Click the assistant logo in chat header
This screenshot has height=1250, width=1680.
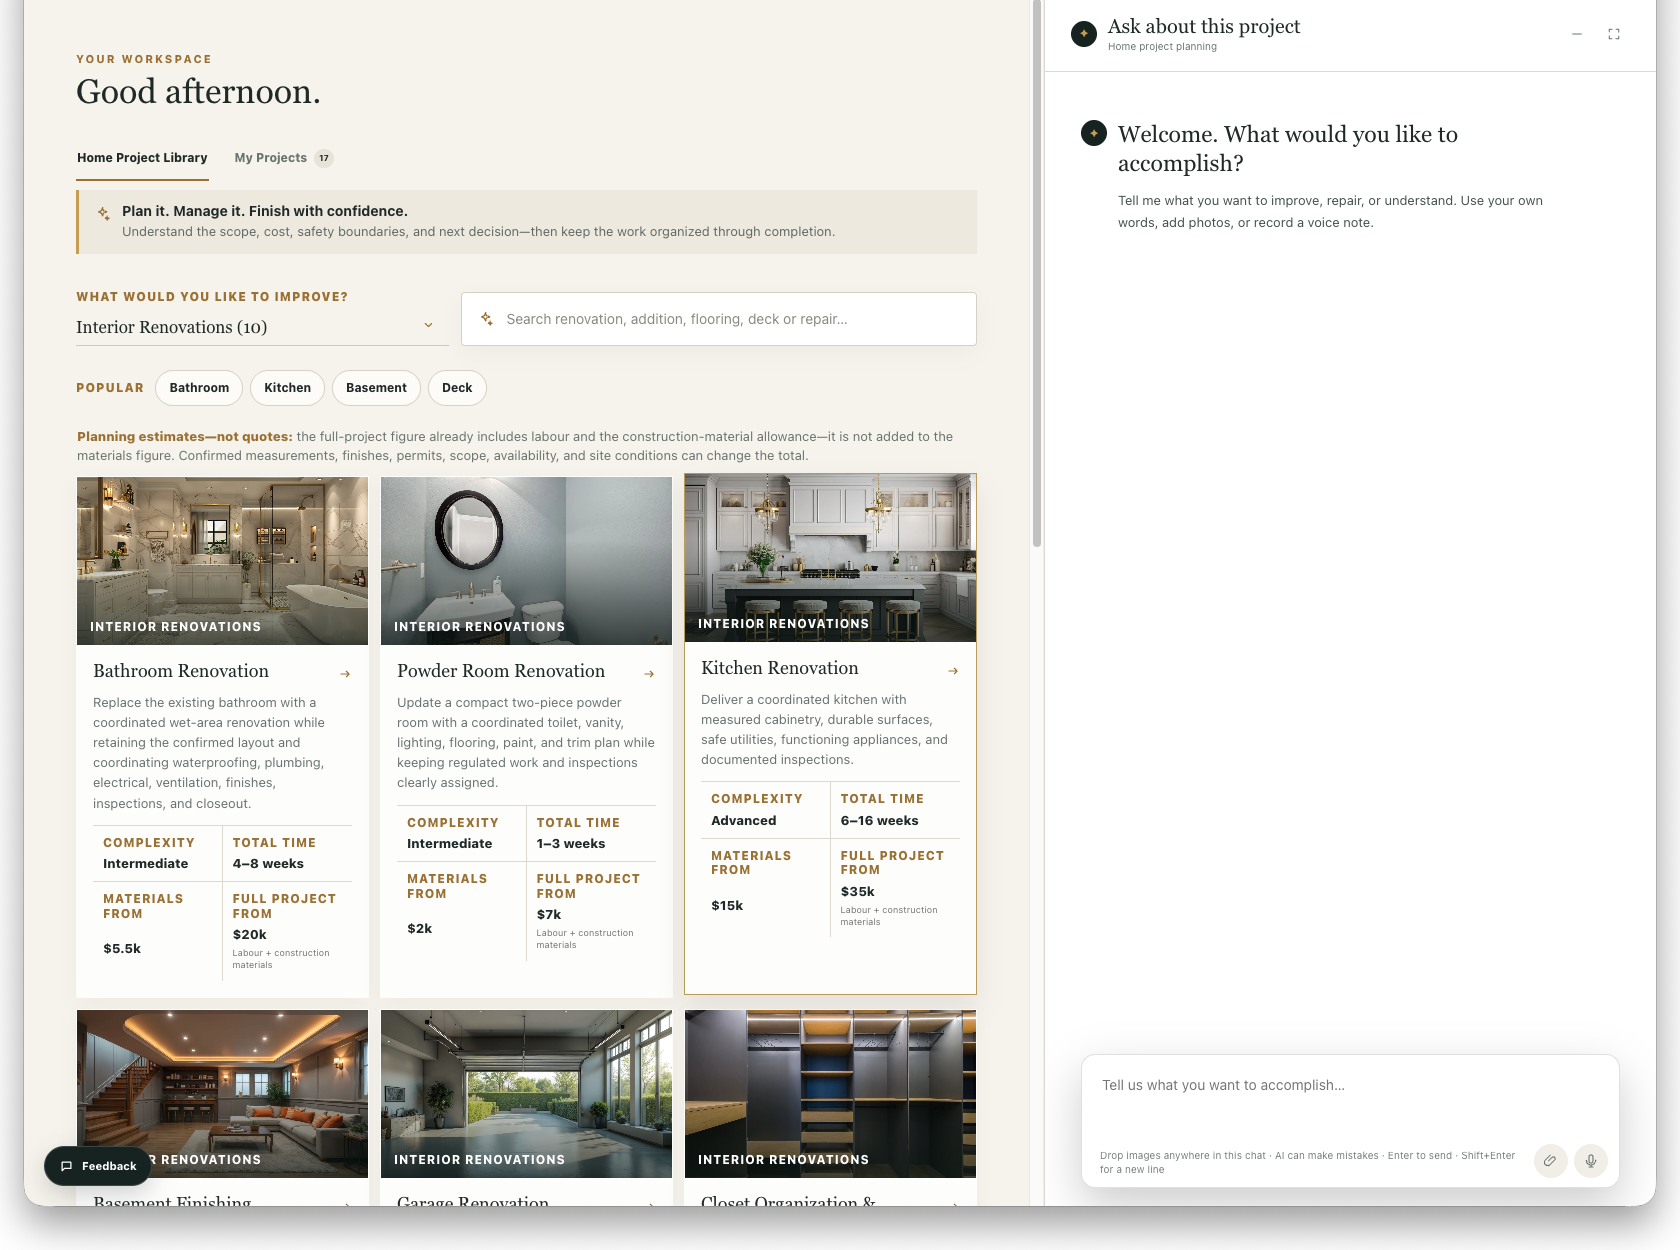(x=1084, y=34)
